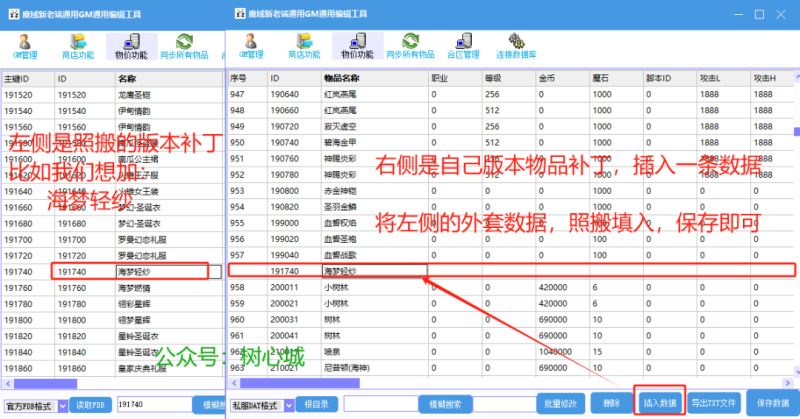Click the 保存数据 button

click(x=772, y=403)
